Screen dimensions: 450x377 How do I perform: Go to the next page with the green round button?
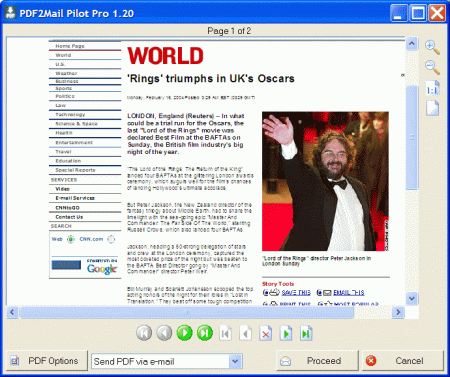pos(185,333)
